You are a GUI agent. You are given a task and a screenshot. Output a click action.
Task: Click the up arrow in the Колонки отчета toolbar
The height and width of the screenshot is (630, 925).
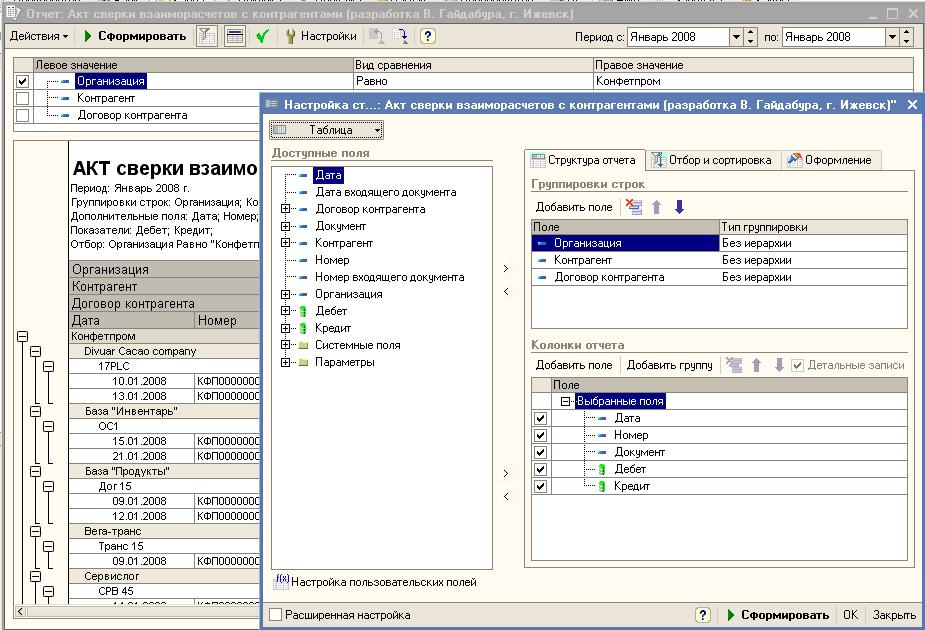click(756, 365)
